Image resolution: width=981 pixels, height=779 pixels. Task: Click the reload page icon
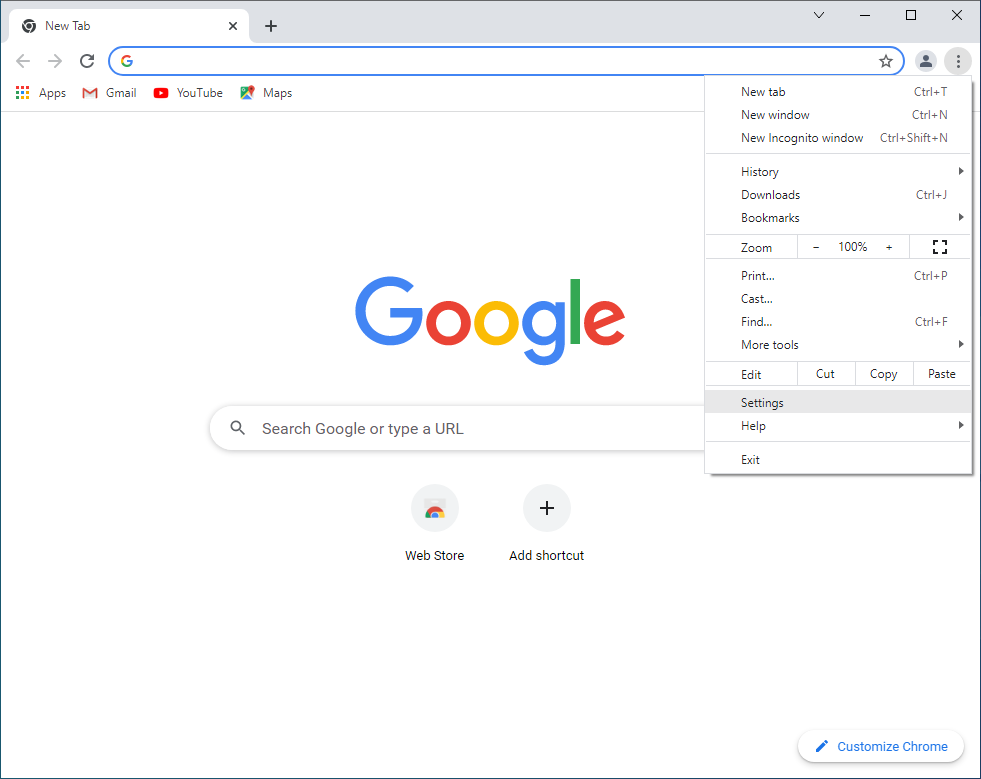pos(87,61)
